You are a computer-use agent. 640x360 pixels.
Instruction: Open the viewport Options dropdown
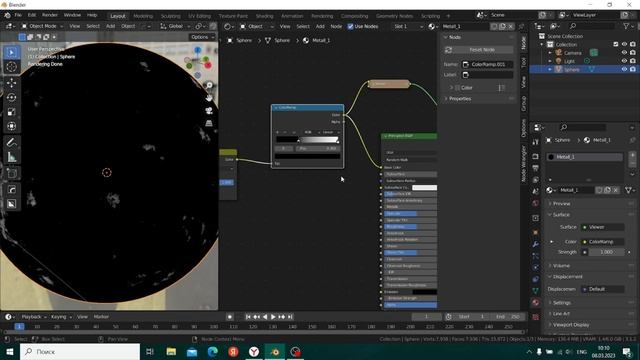[202, 37]
